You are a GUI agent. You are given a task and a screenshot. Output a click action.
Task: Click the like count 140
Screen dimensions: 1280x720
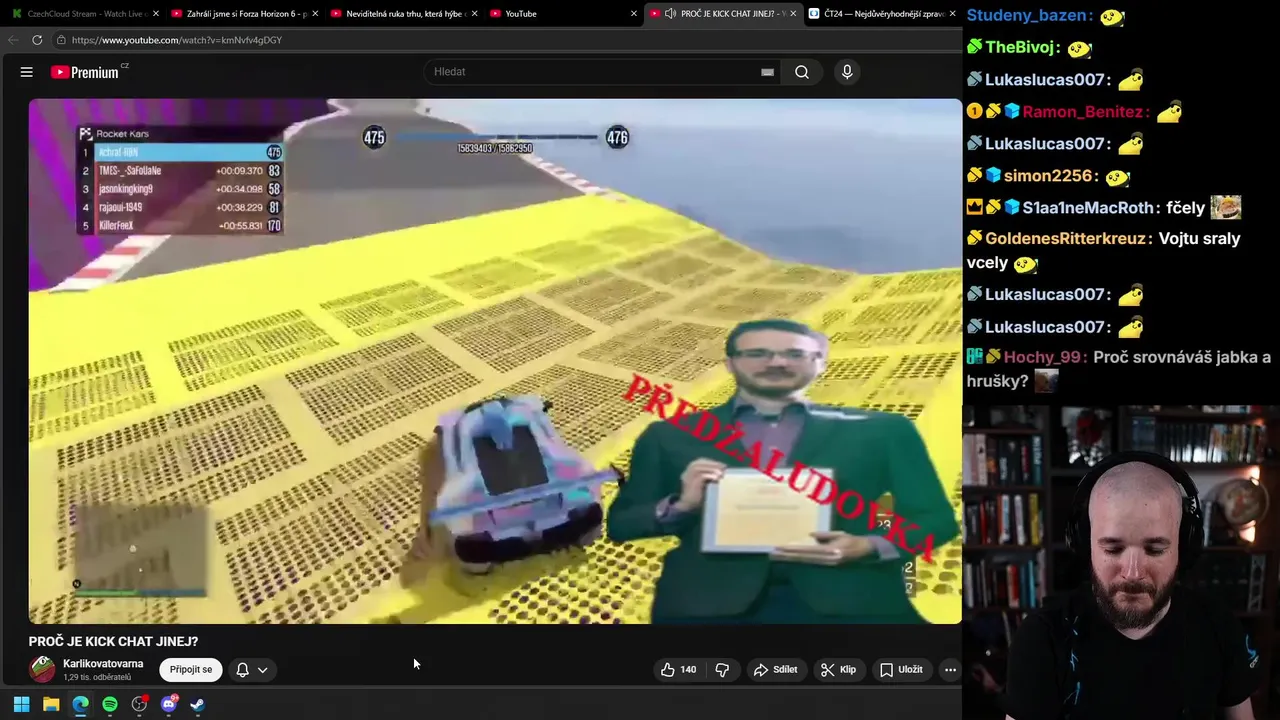coord(688,670)
